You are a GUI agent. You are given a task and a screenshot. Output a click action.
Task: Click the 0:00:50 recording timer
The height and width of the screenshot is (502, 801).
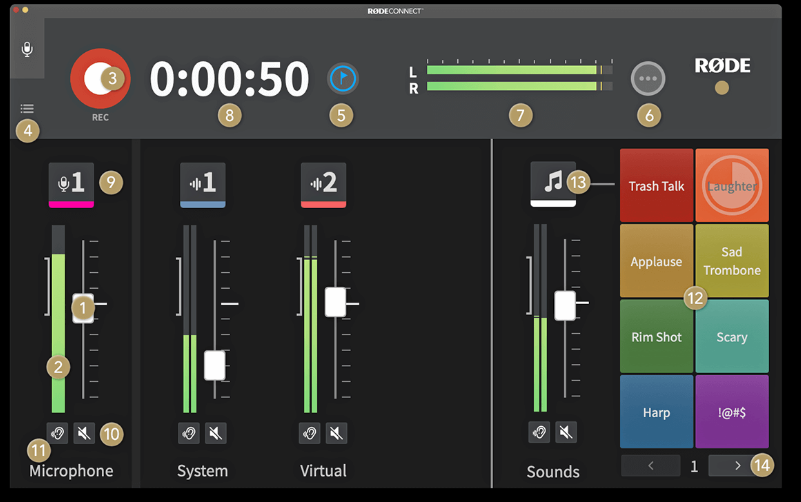(229, 79)
